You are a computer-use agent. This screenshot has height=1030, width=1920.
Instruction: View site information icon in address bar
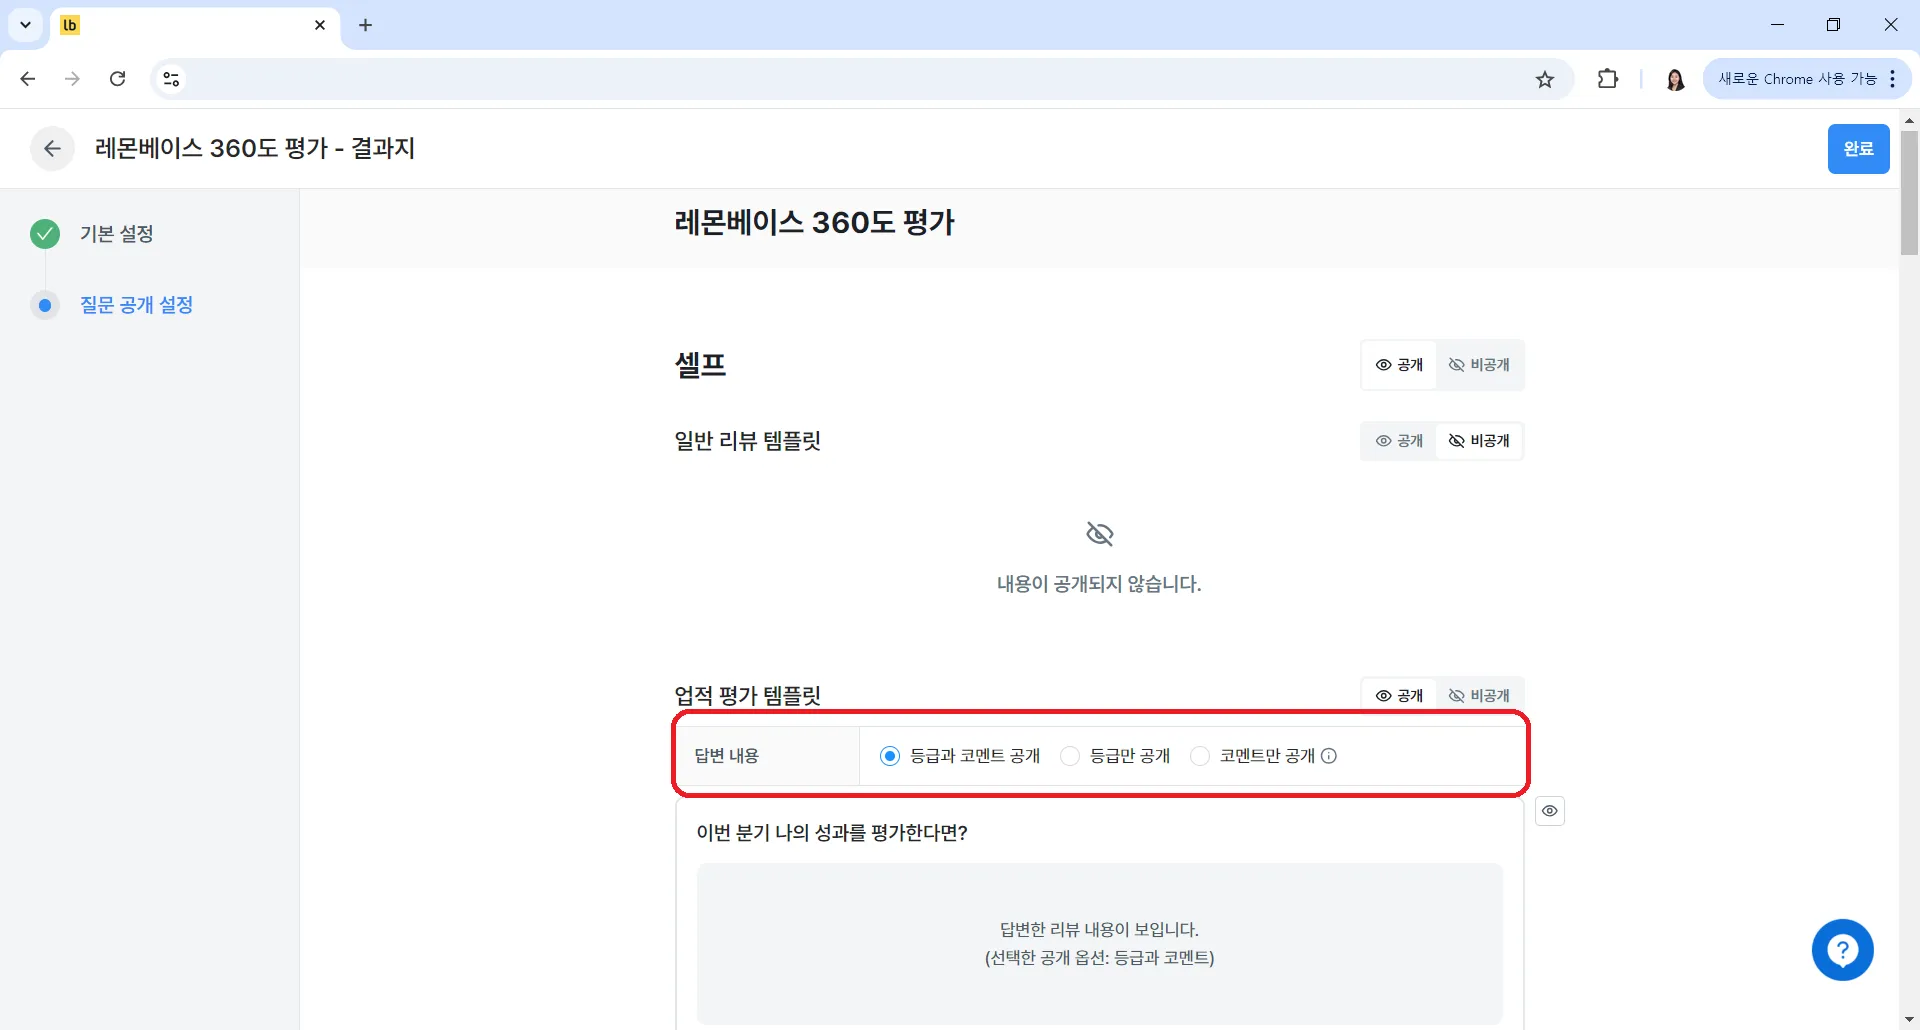point(171,79)
